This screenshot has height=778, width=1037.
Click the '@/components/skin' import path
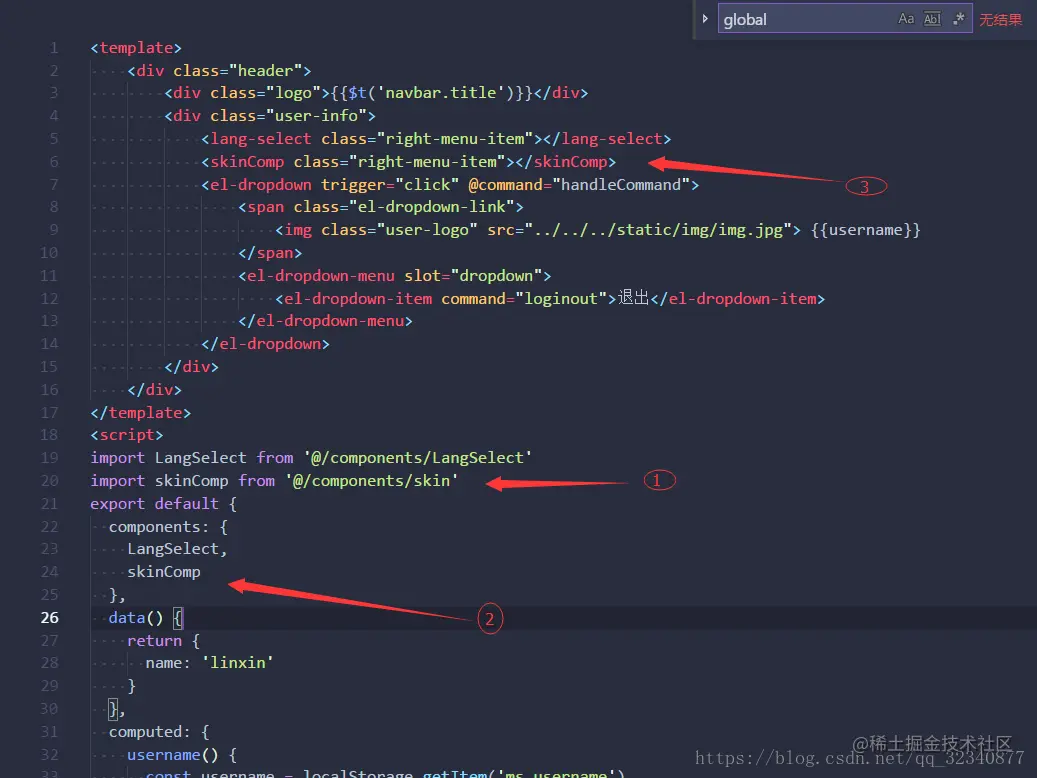372,481
